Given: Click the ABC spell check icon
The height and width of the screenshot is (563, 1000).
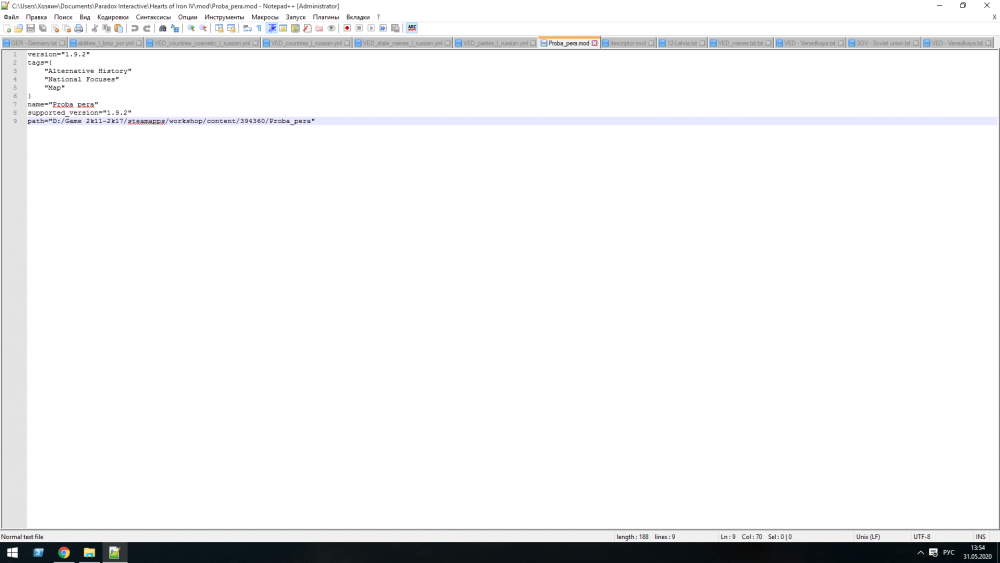Looking at the screenshot, I should pos(412,28).
